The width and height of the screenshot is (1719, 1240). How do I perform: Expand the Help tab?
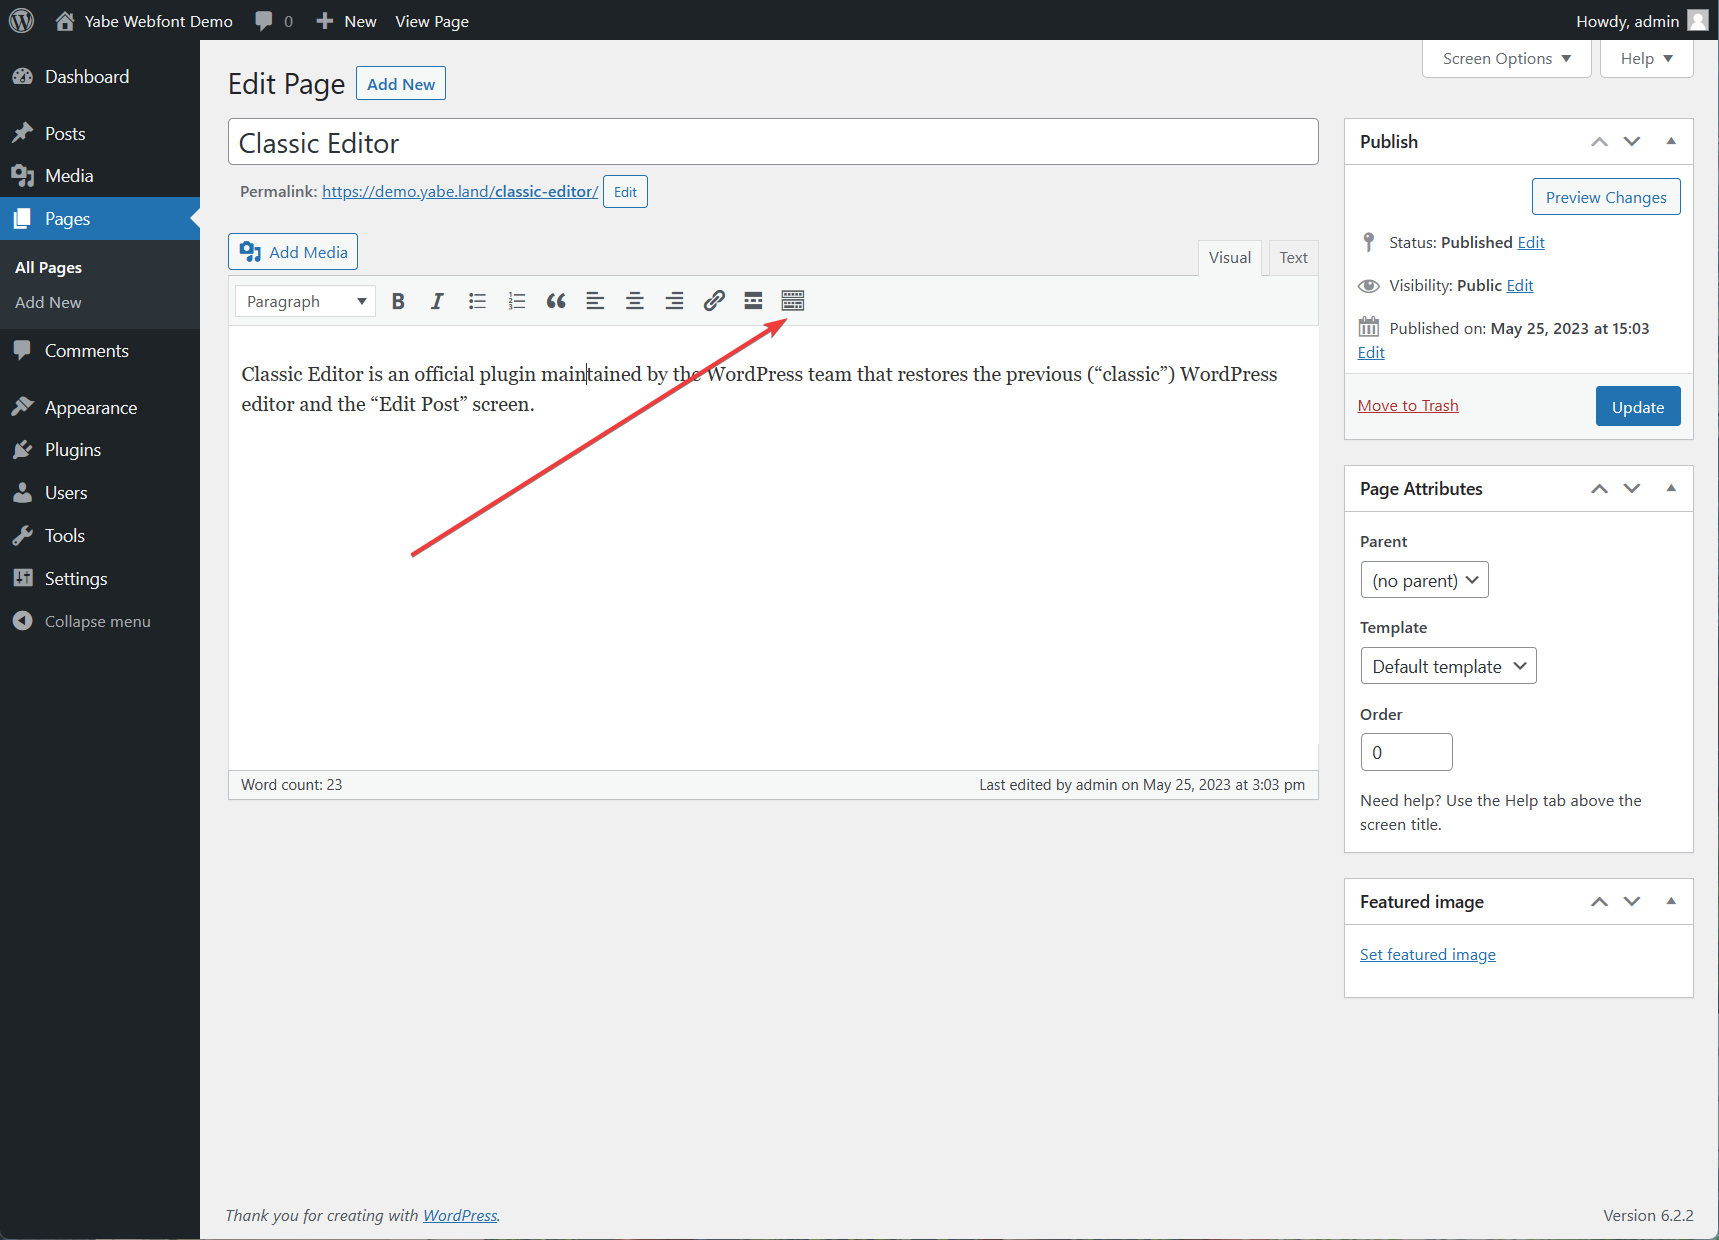1646,59
